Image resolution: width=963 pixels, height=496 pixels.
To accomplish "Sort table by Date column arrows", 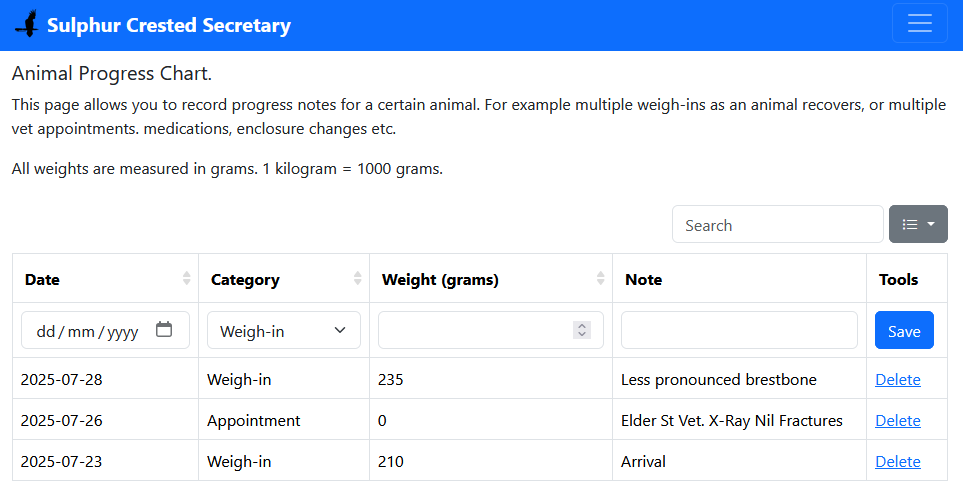I will click(186, 279).
